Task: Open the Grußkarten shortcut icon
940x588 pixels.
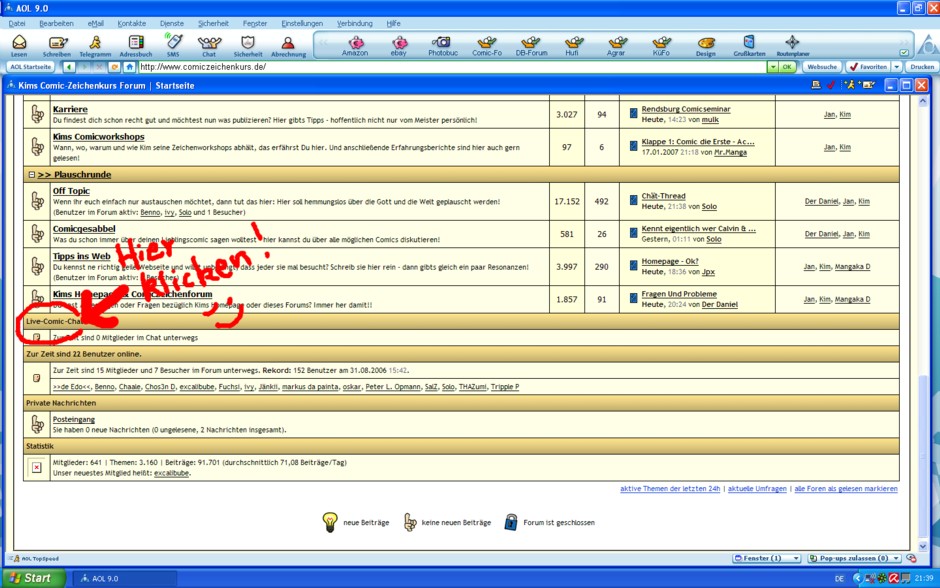Action: 749,43
